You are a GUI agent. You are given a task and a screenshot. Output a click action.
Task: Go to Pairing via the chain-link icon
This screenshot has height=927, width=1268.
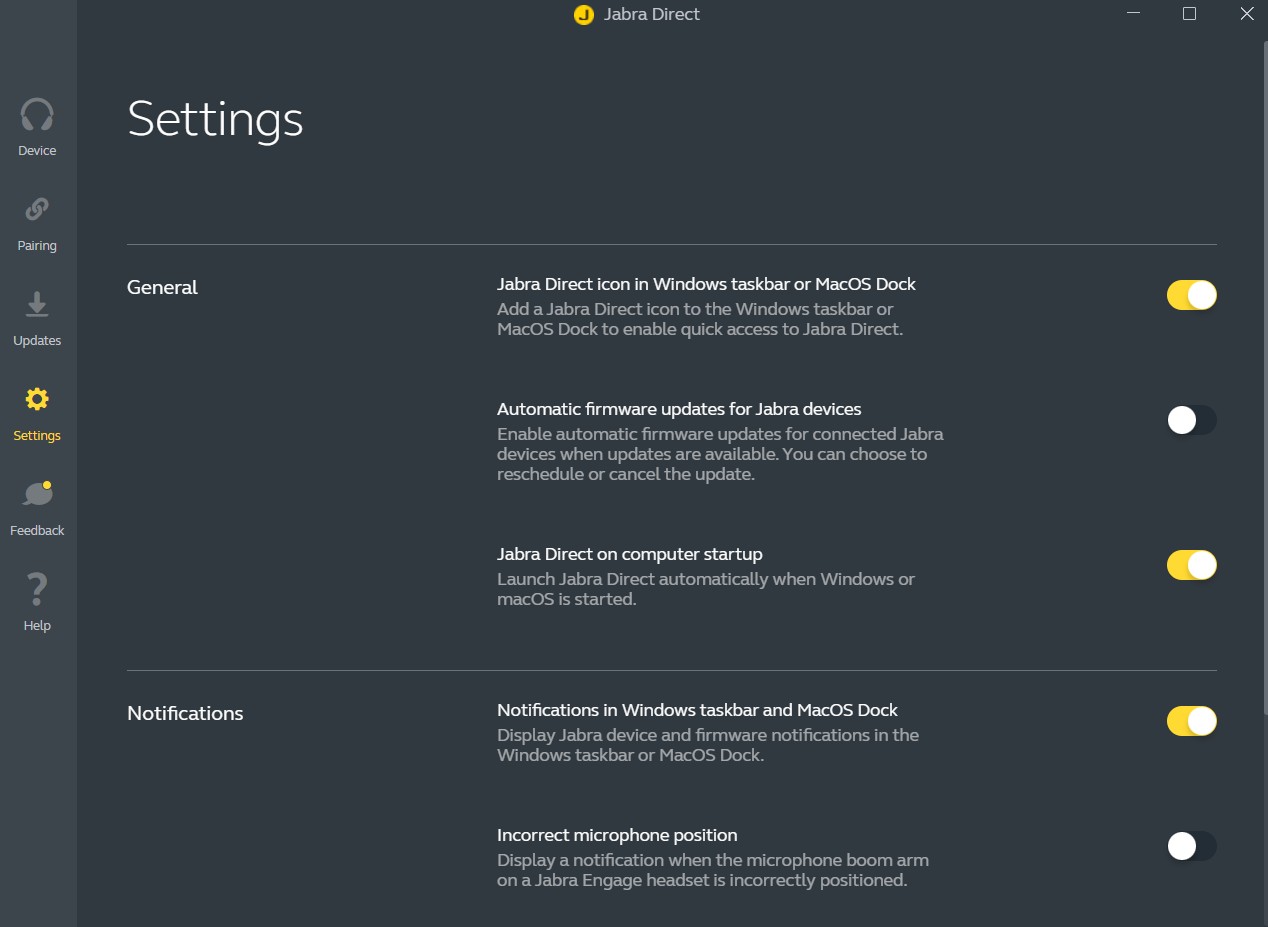pyautogui.click(x=37, y=210)
